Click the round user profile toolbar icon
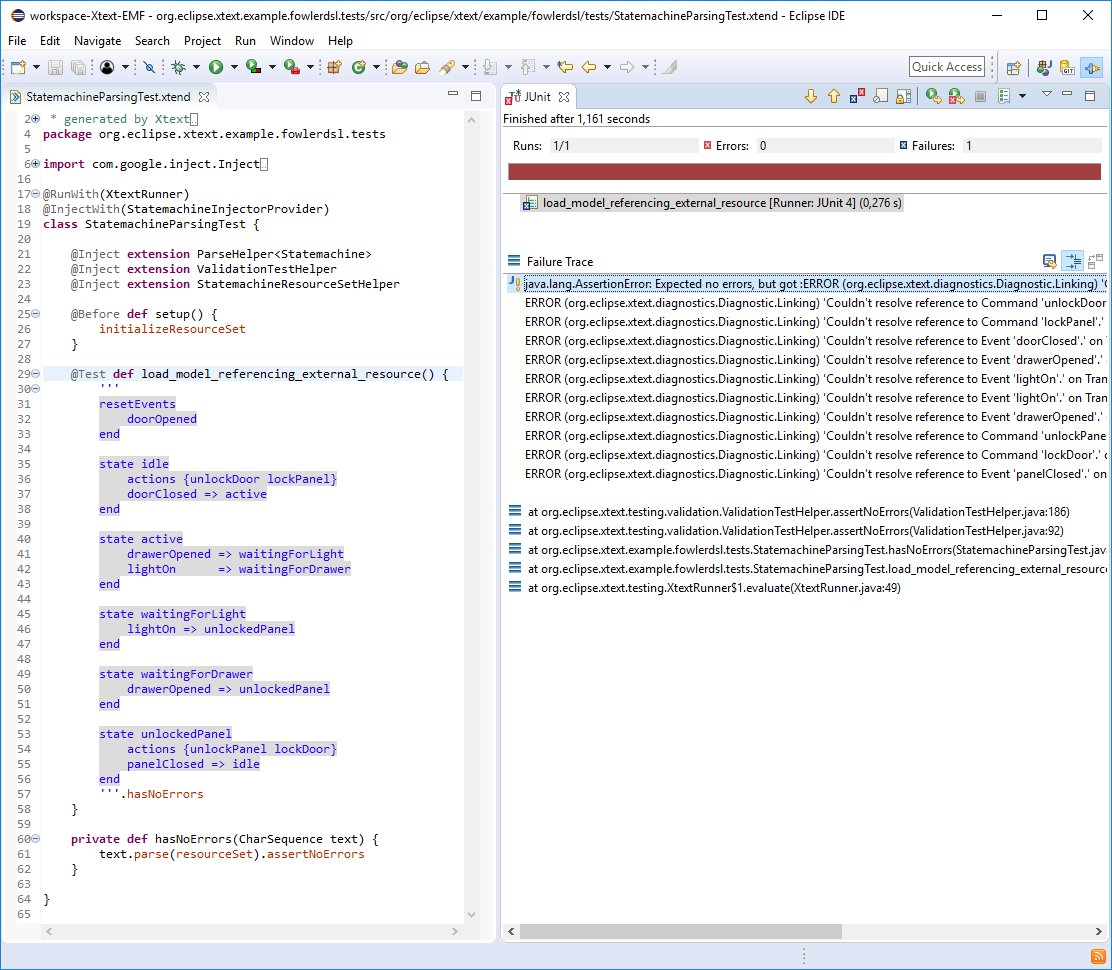The image size is (1112, 970). pyautogui.click(x=107, y=67)
